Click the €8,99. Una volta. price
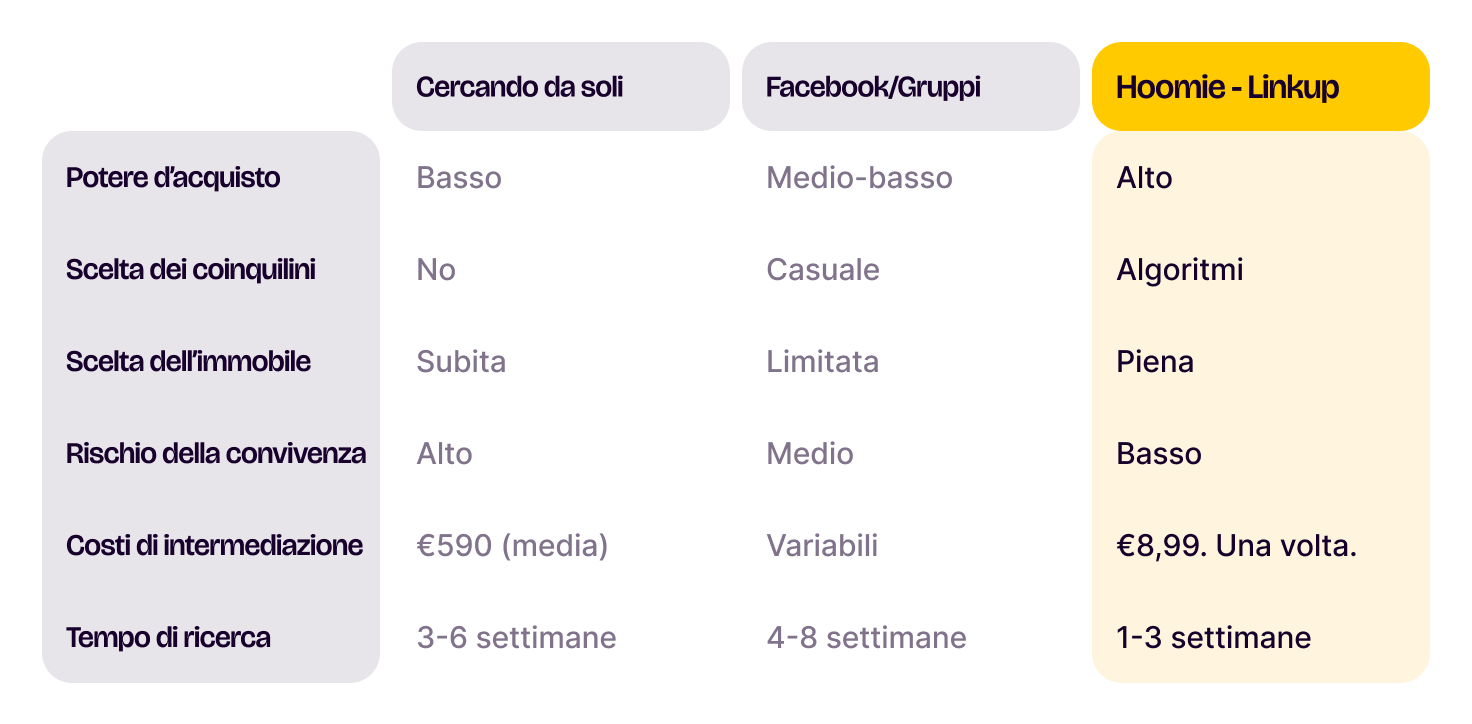1472x724 pixels. click(1236, 546)
